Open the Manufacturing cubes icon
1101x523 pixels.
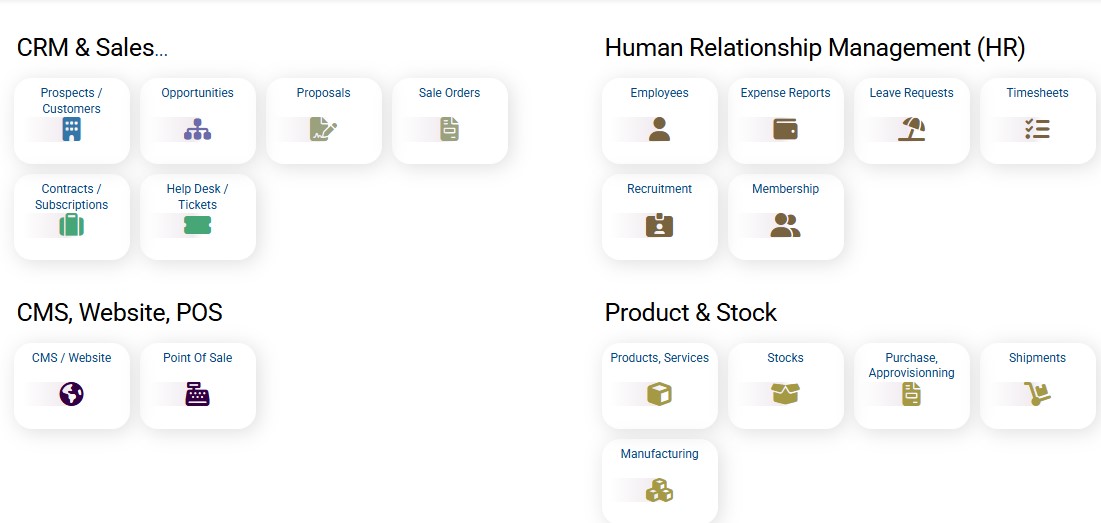[659, 490]
